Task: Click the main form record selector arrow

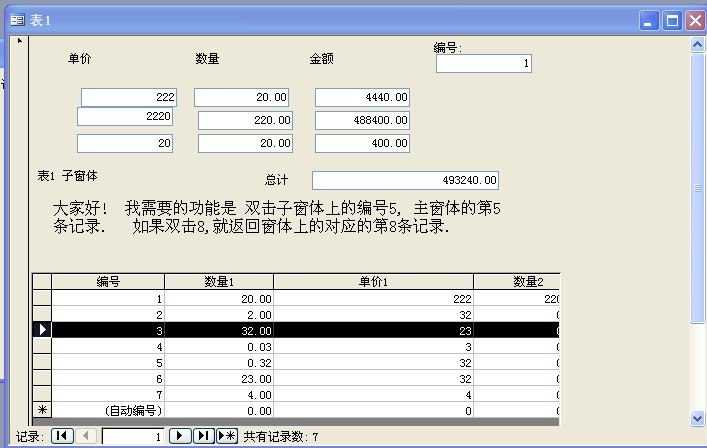Action: (20, 42)
